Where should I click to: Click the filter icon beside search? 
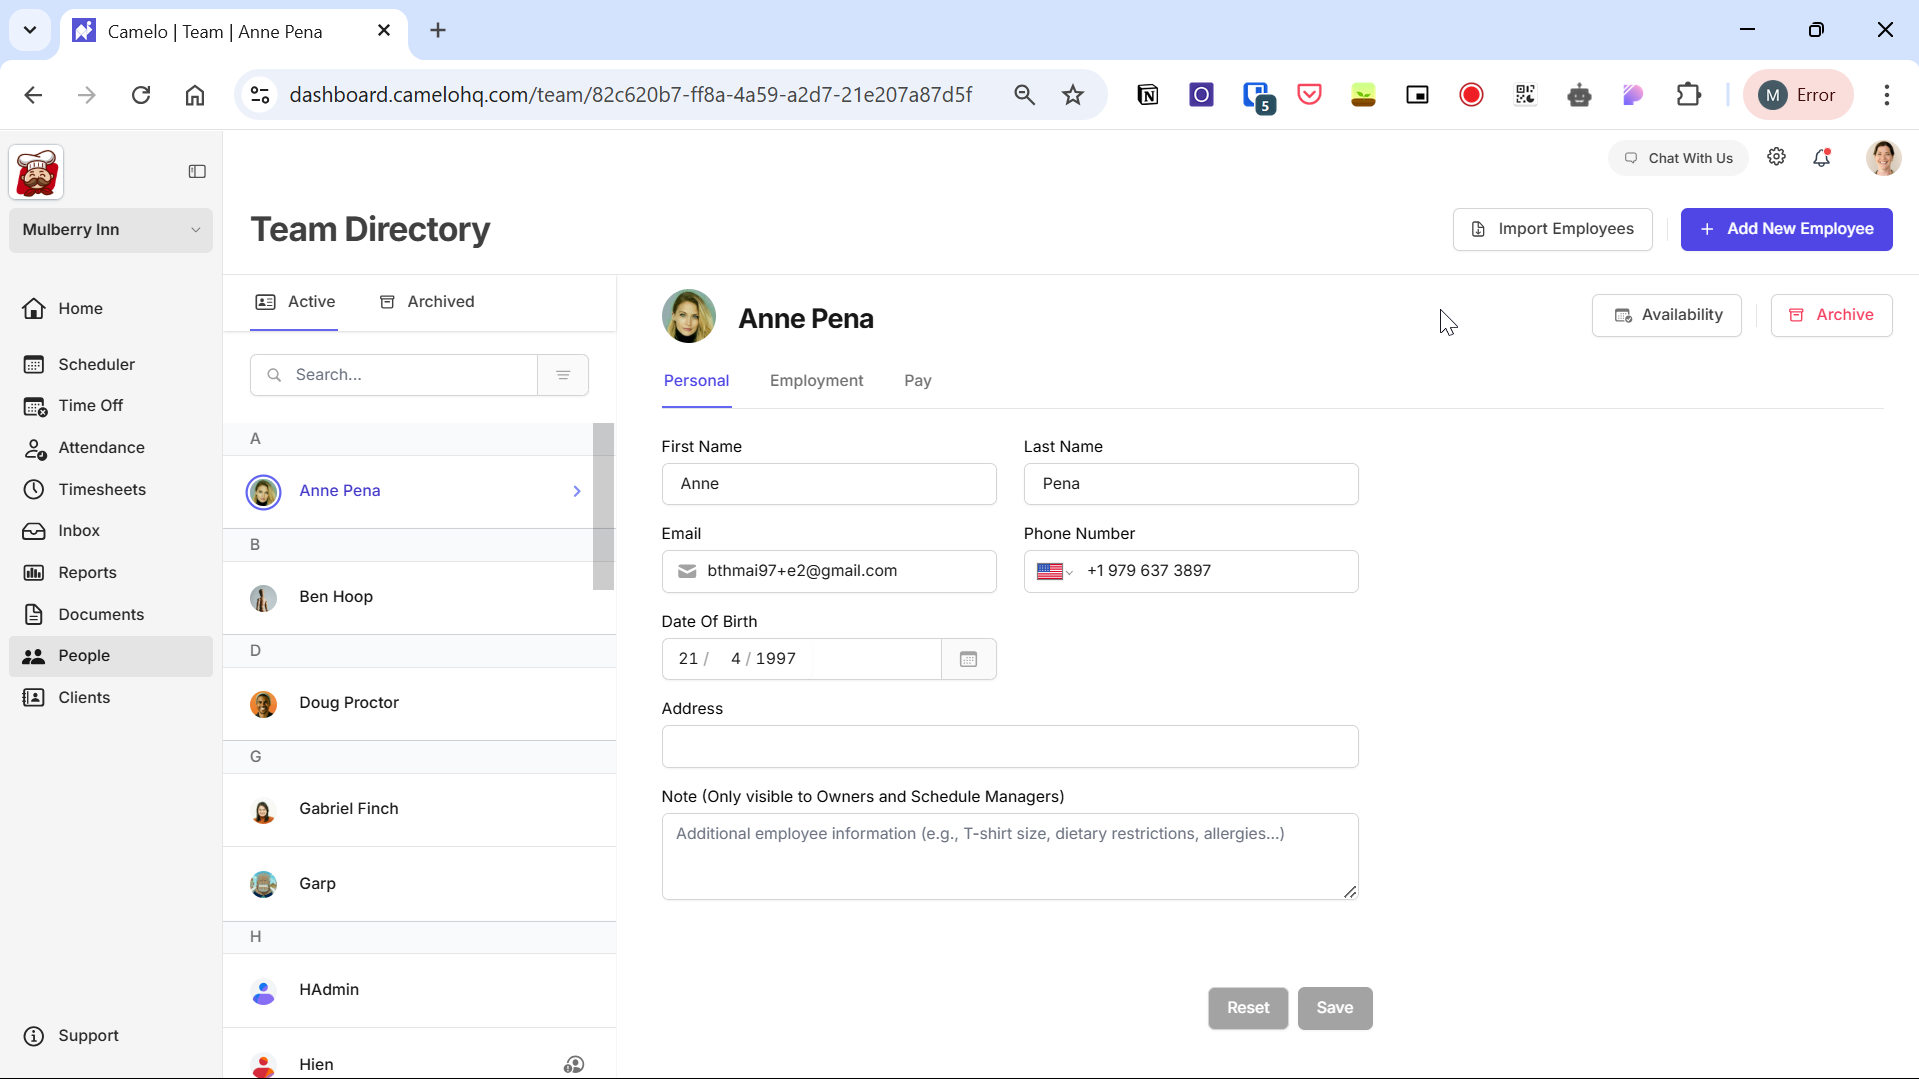point(563,375)
